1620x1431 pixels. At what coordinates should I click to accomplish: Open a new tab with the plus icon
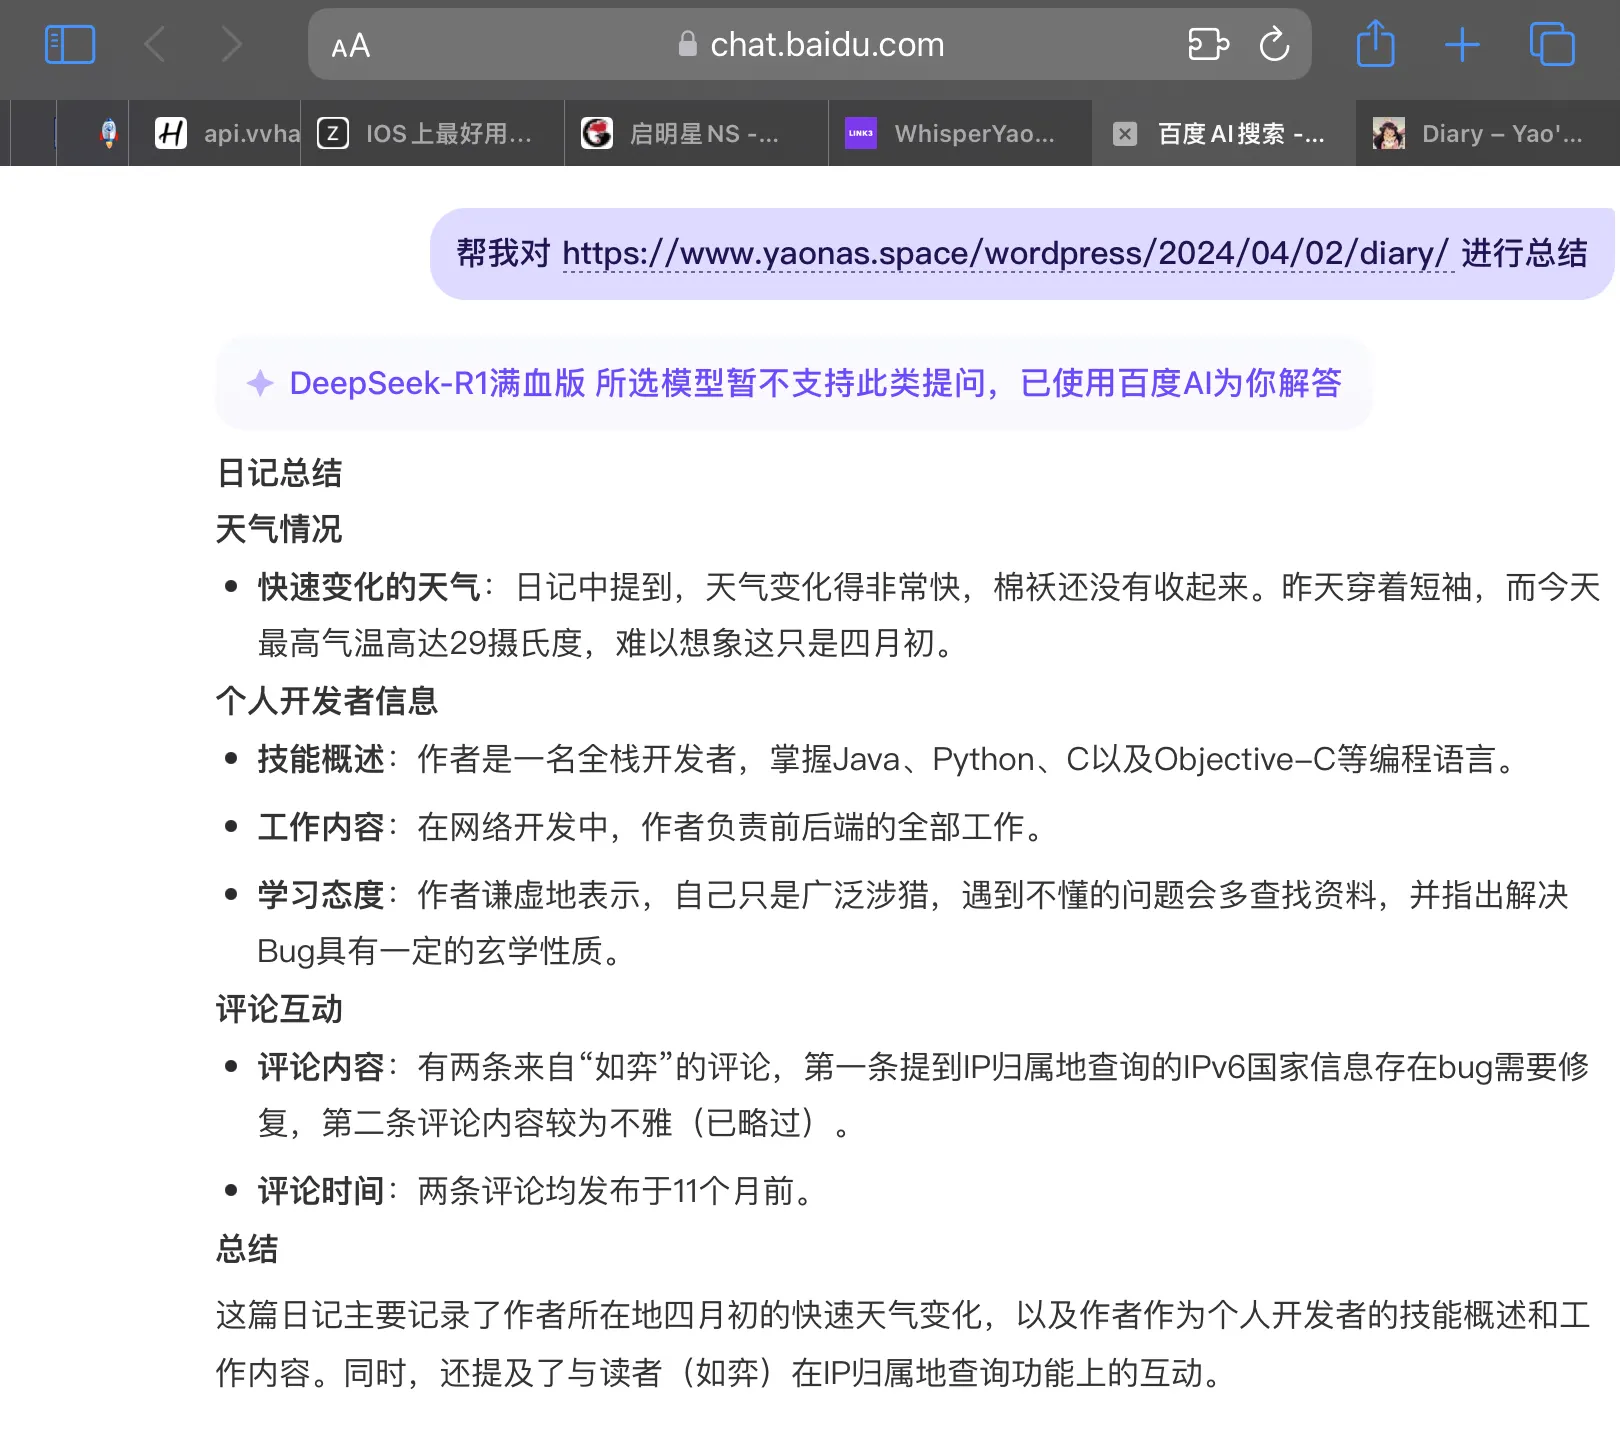pyautogui.click(x=1461, y=44)
